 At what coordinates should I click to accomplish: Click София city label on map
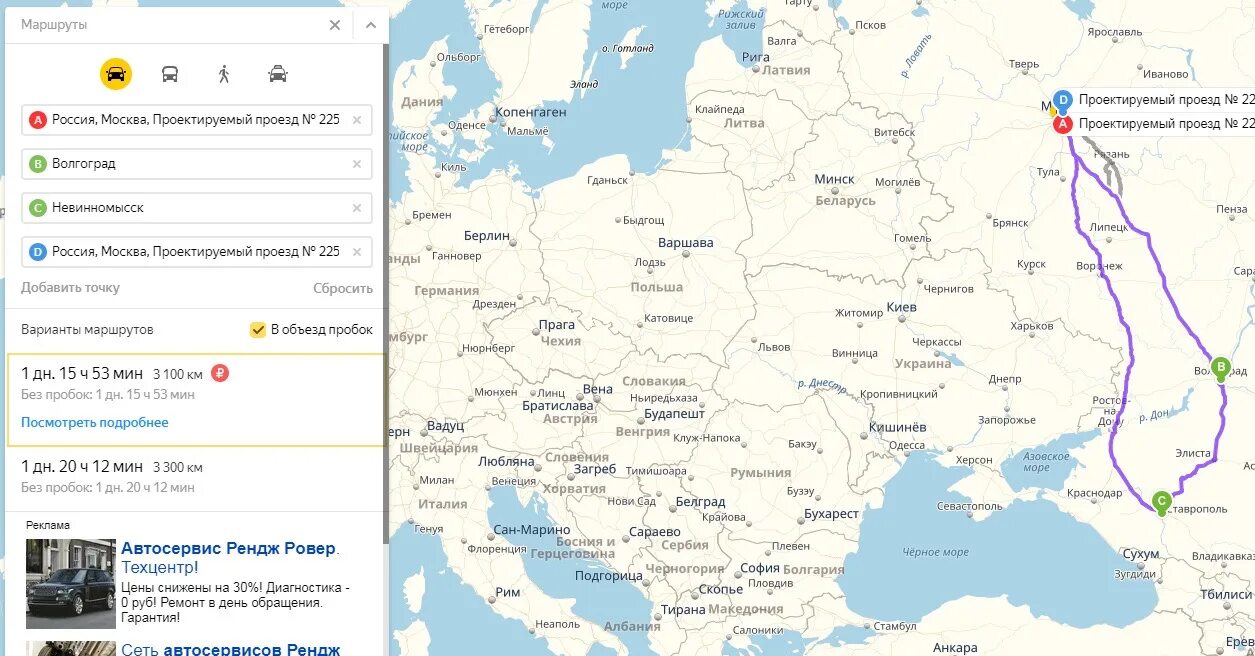point(760,568)
